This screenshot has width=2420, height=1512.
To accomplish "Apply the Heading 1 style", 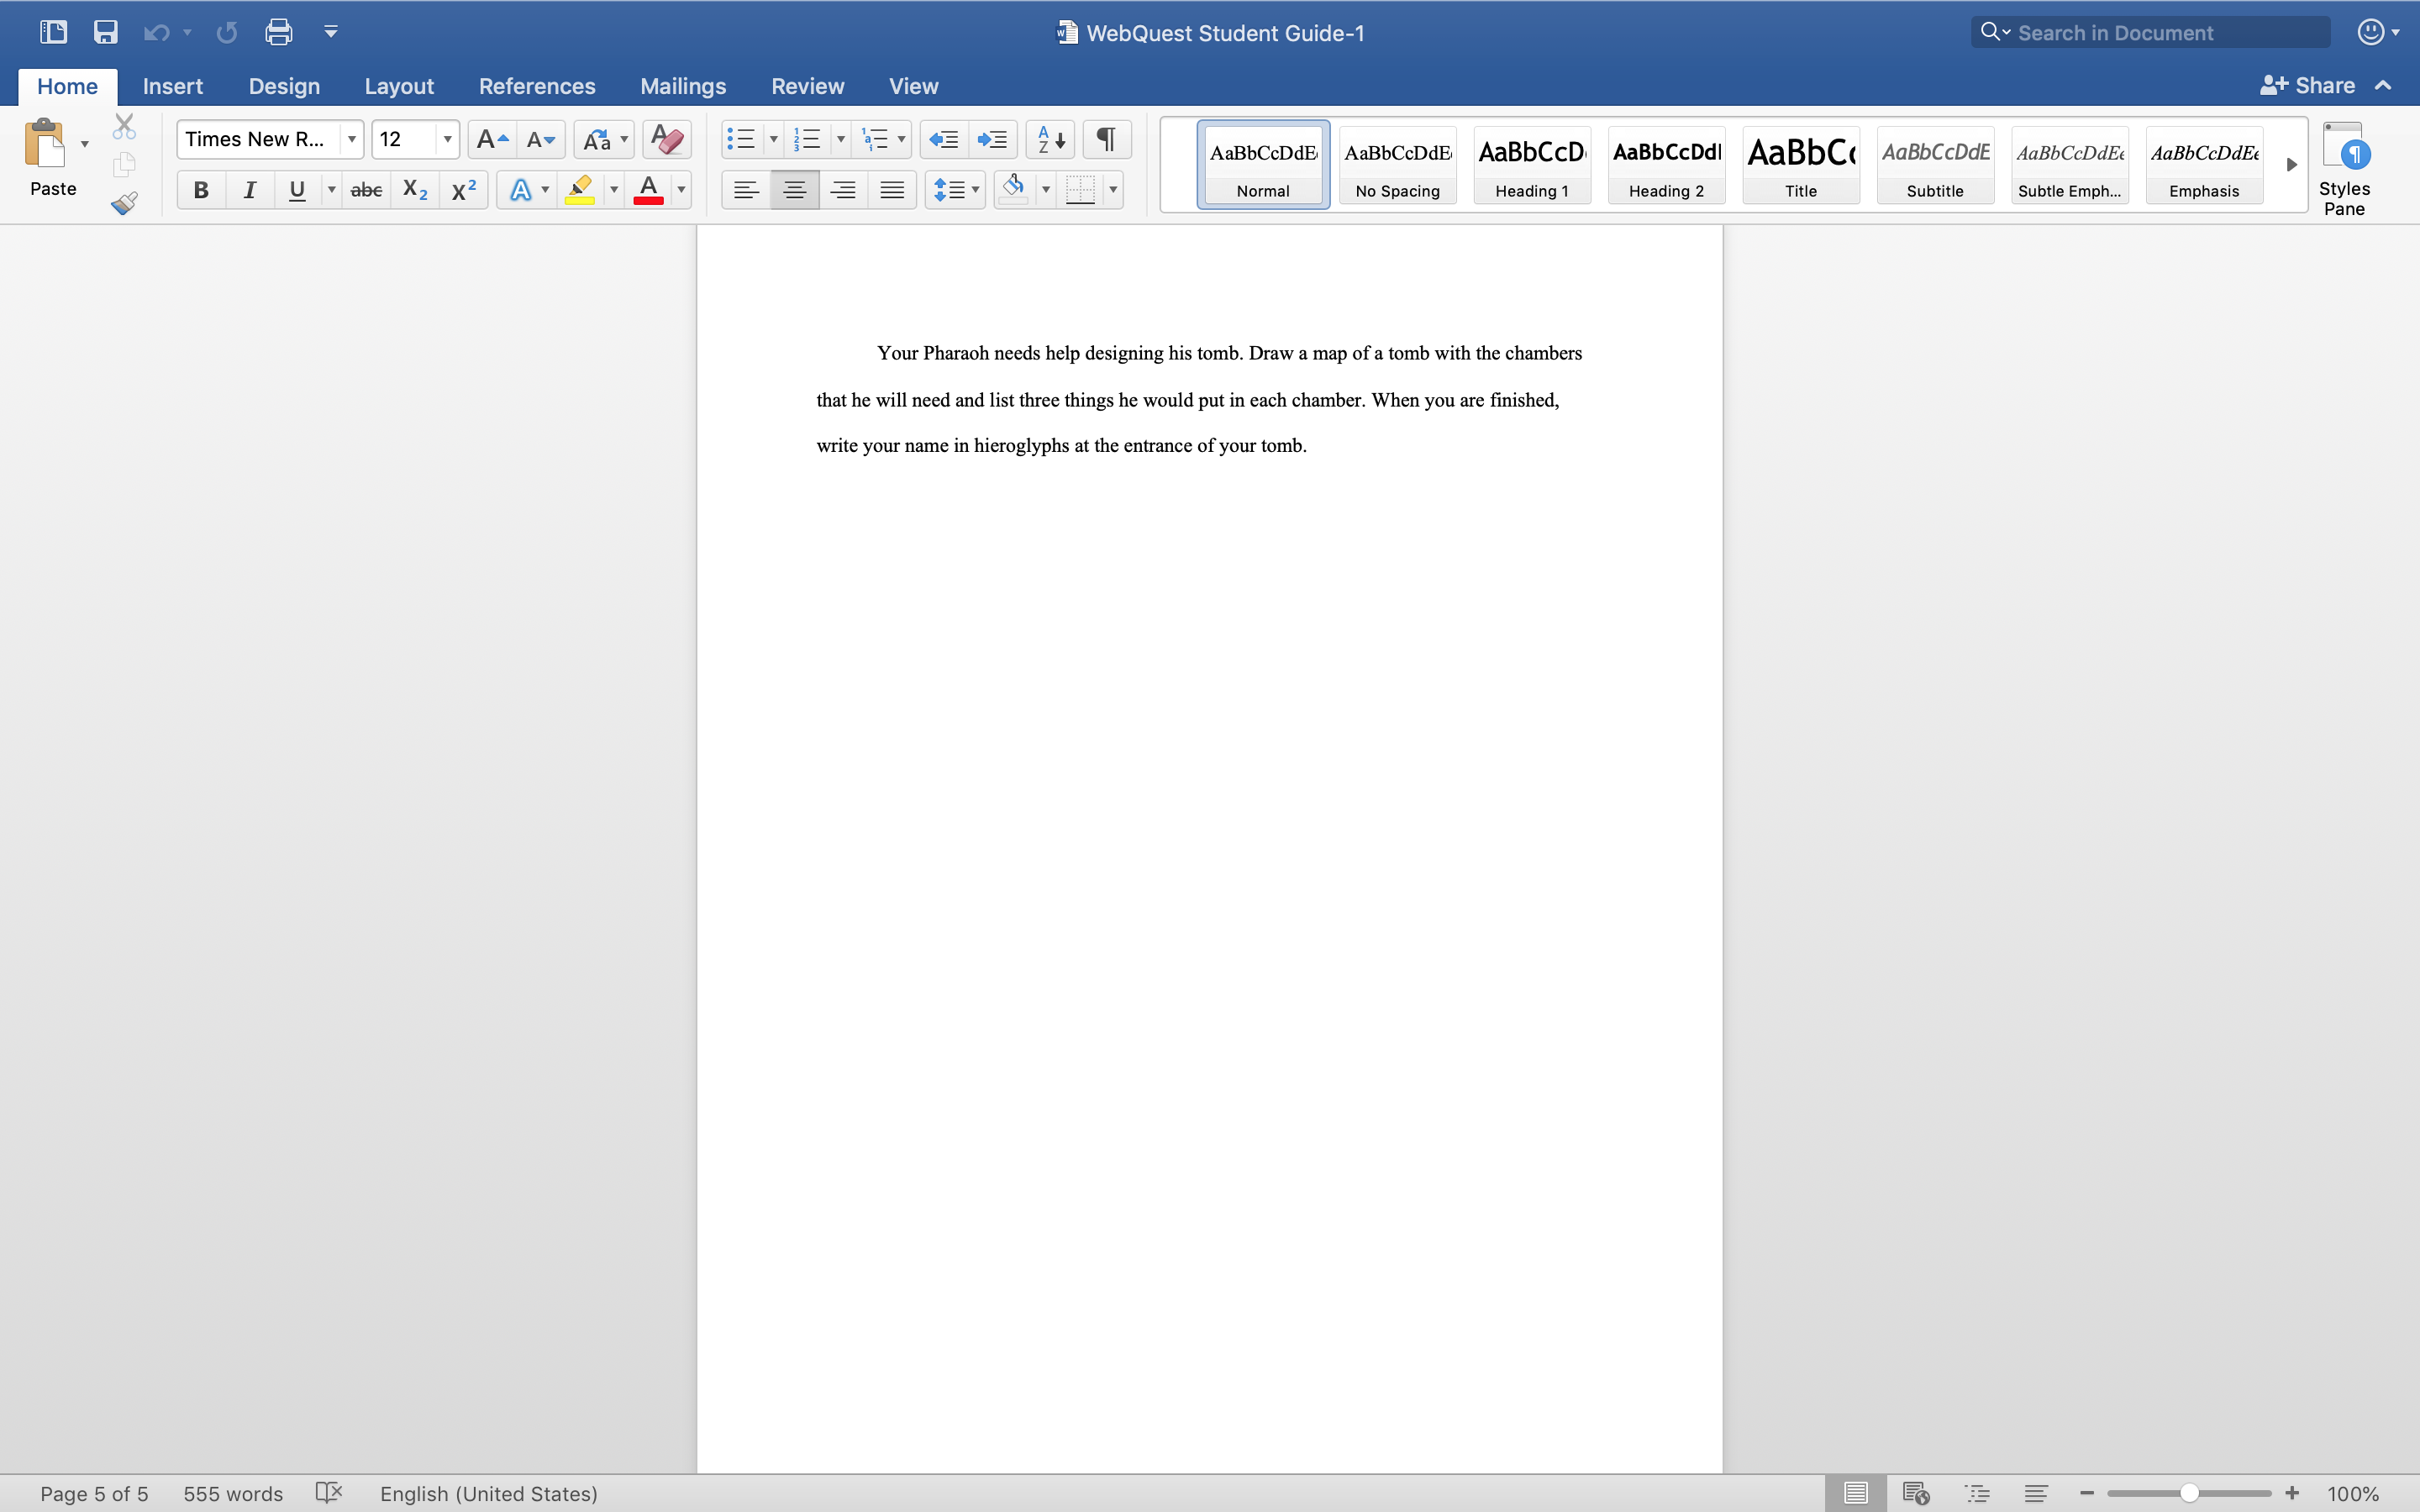I will point(1531,165).
